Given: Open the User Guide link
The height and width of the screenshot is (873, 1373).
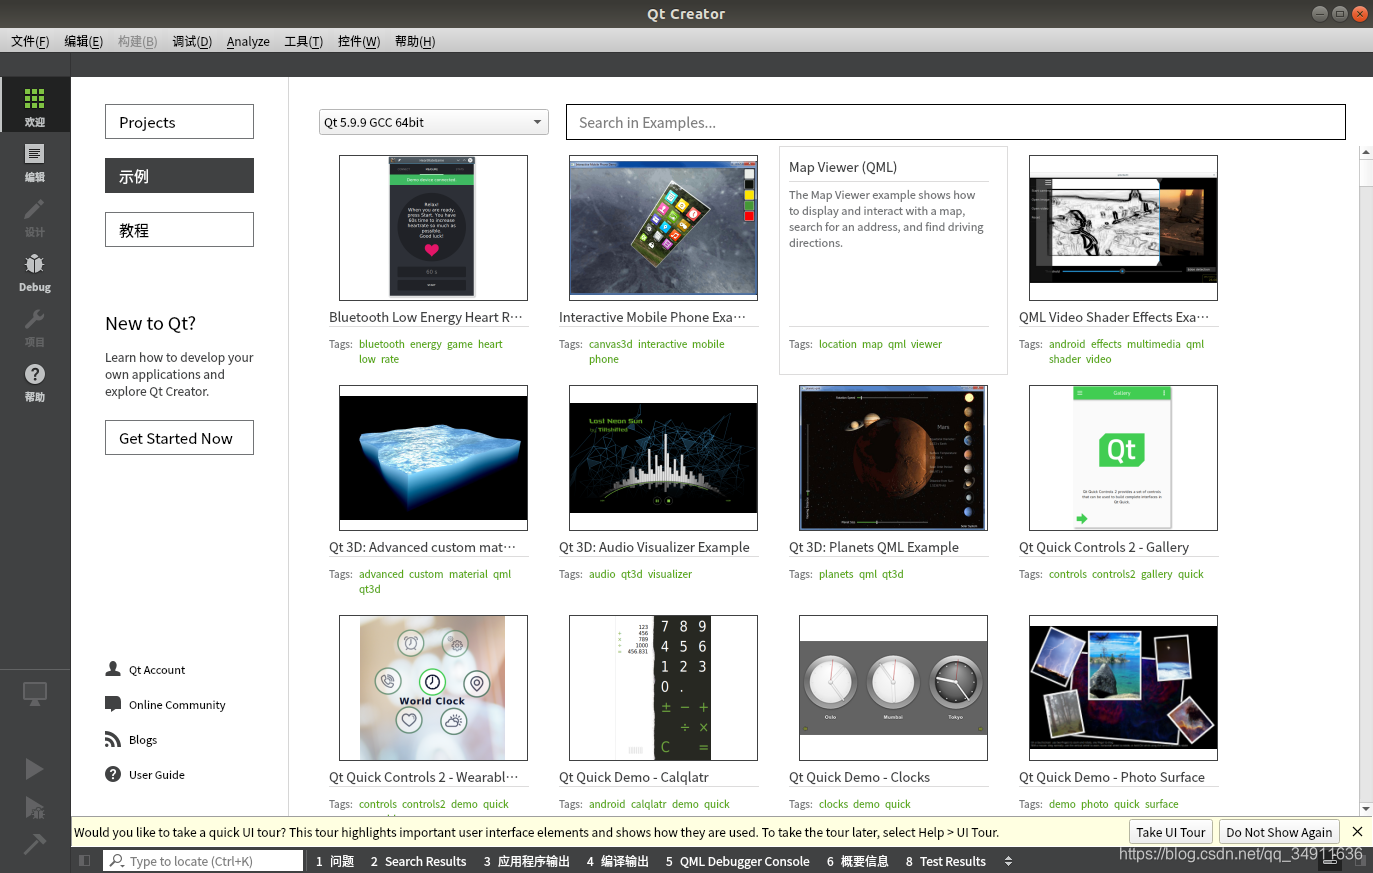Looking at the screenshot, I should pos(145,775).
